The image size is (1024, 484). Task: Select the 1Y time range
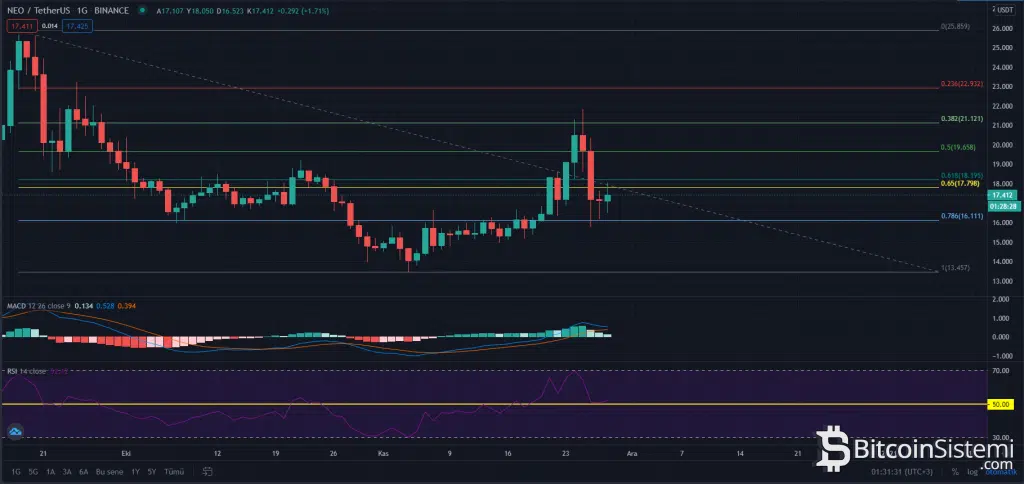click(x=135, y=472)
